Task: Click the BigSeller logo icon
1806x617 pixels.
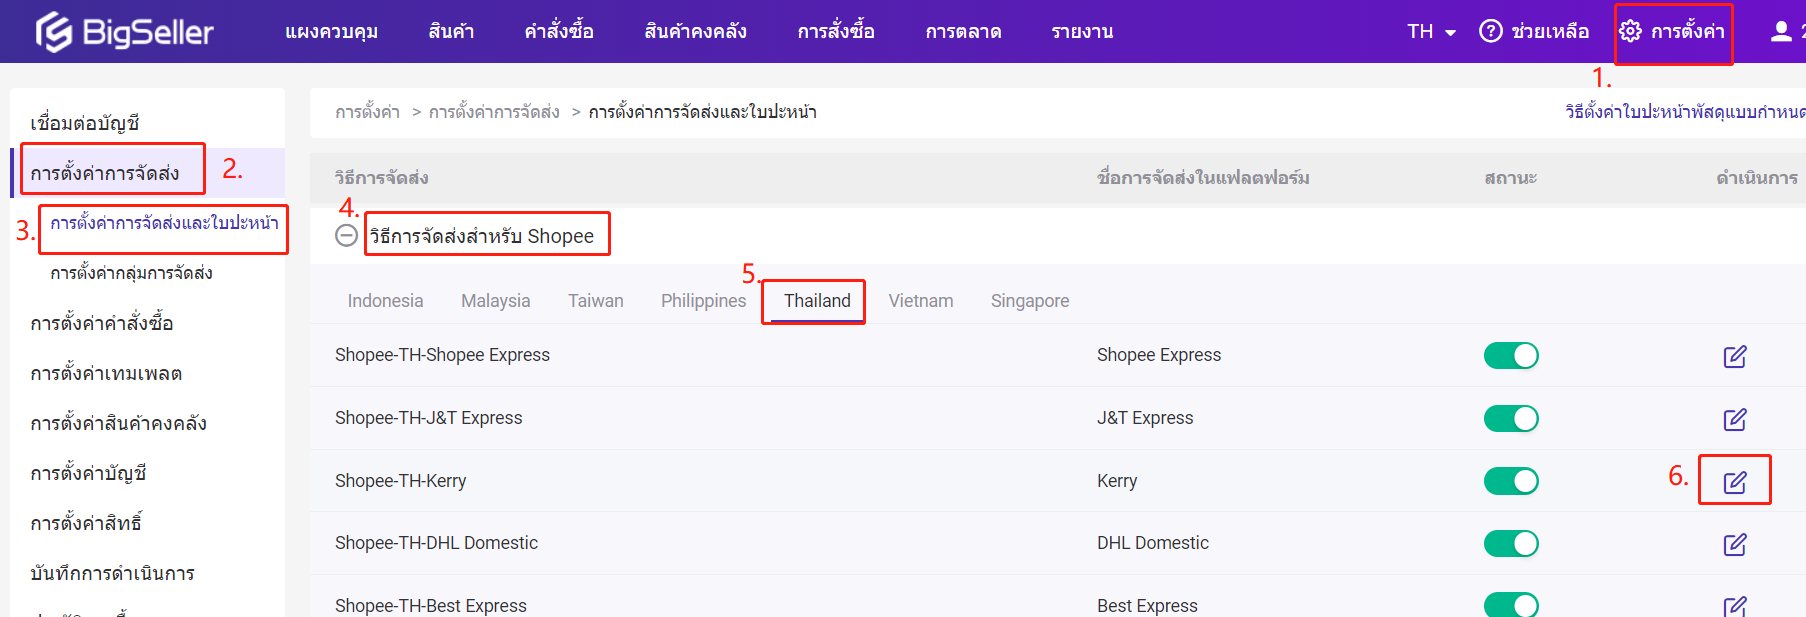Action: [x=54, y=32]
